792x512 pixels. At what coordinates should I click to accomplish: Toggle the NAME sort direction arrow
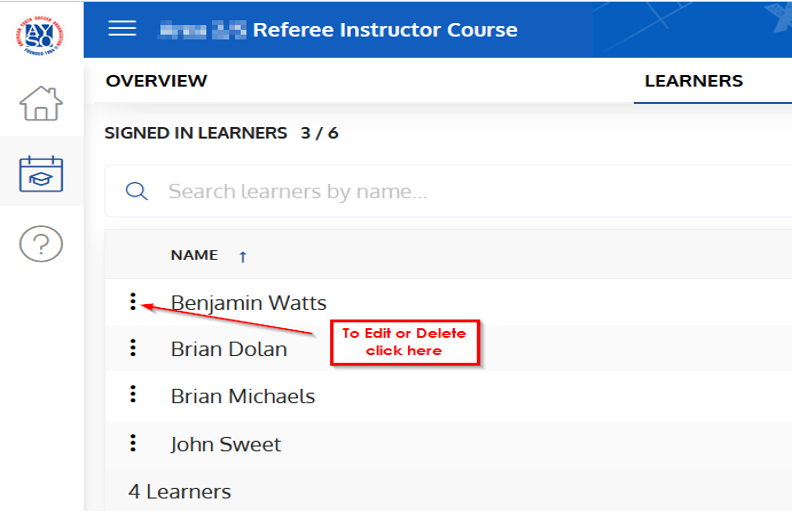coord(242,256)
